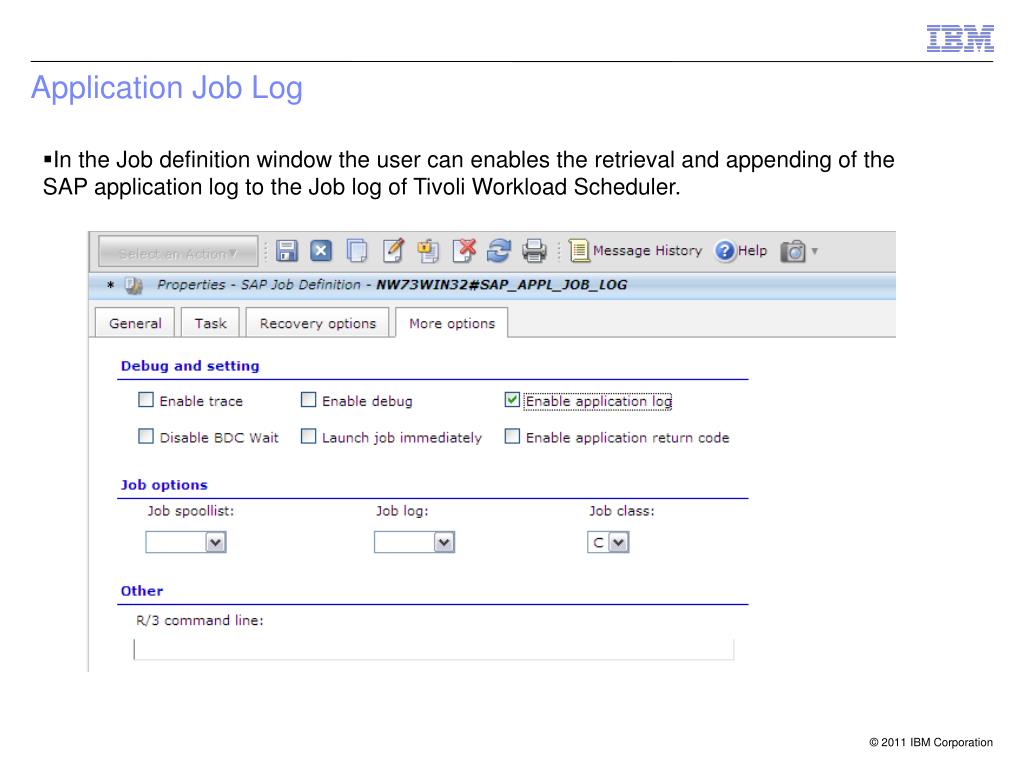Click the Other section heading
The width and height of the screenshot is (1024, 768).
142,590
